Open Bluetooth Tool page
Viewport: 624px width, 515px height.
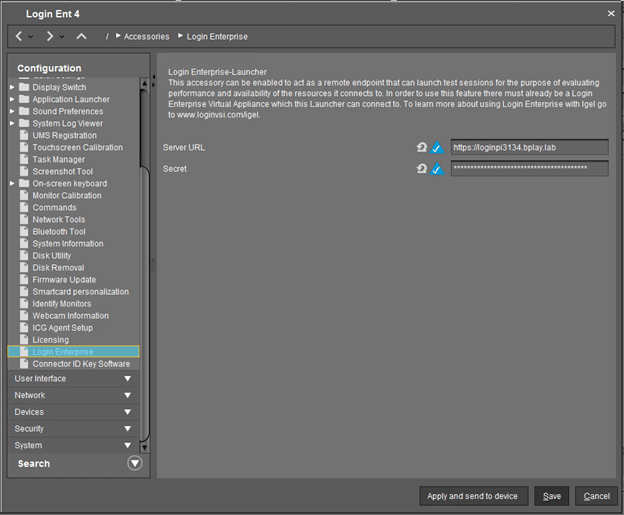coord(59,232)
